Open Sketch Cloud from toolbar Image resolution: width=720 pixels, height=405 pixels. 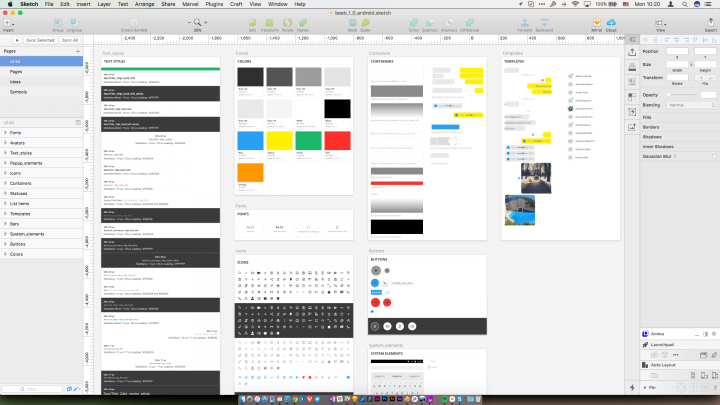611,22
